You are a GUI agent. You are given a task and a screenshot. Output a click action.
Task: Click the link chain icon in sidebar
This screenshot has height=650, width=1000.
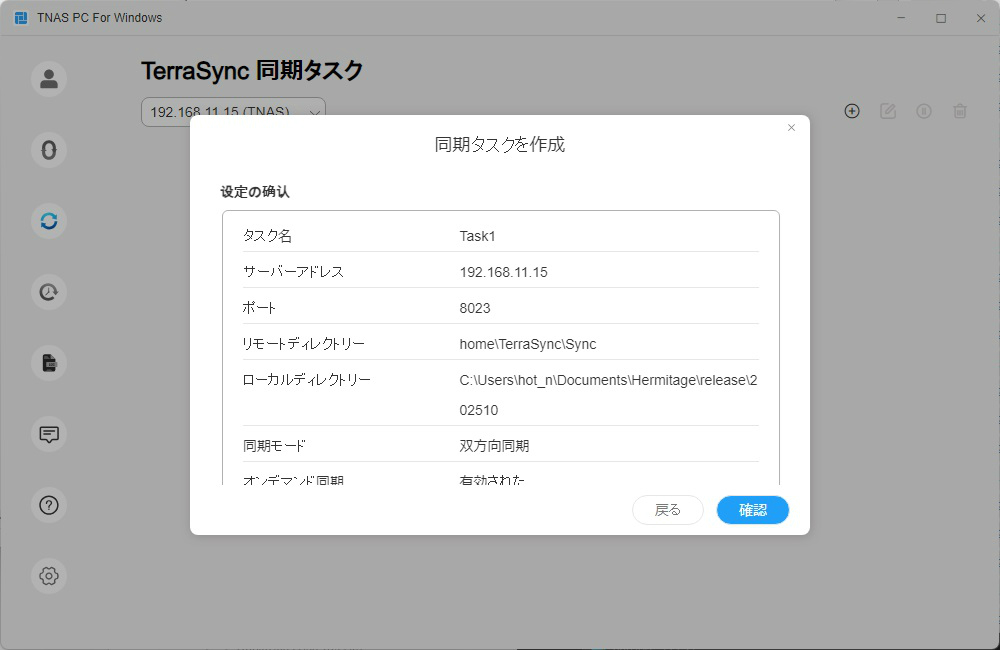[x=49, y=150]
